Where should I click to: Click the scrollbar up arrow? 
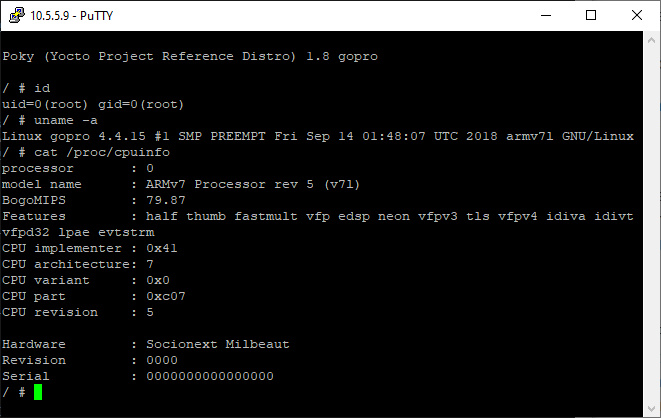651,40
